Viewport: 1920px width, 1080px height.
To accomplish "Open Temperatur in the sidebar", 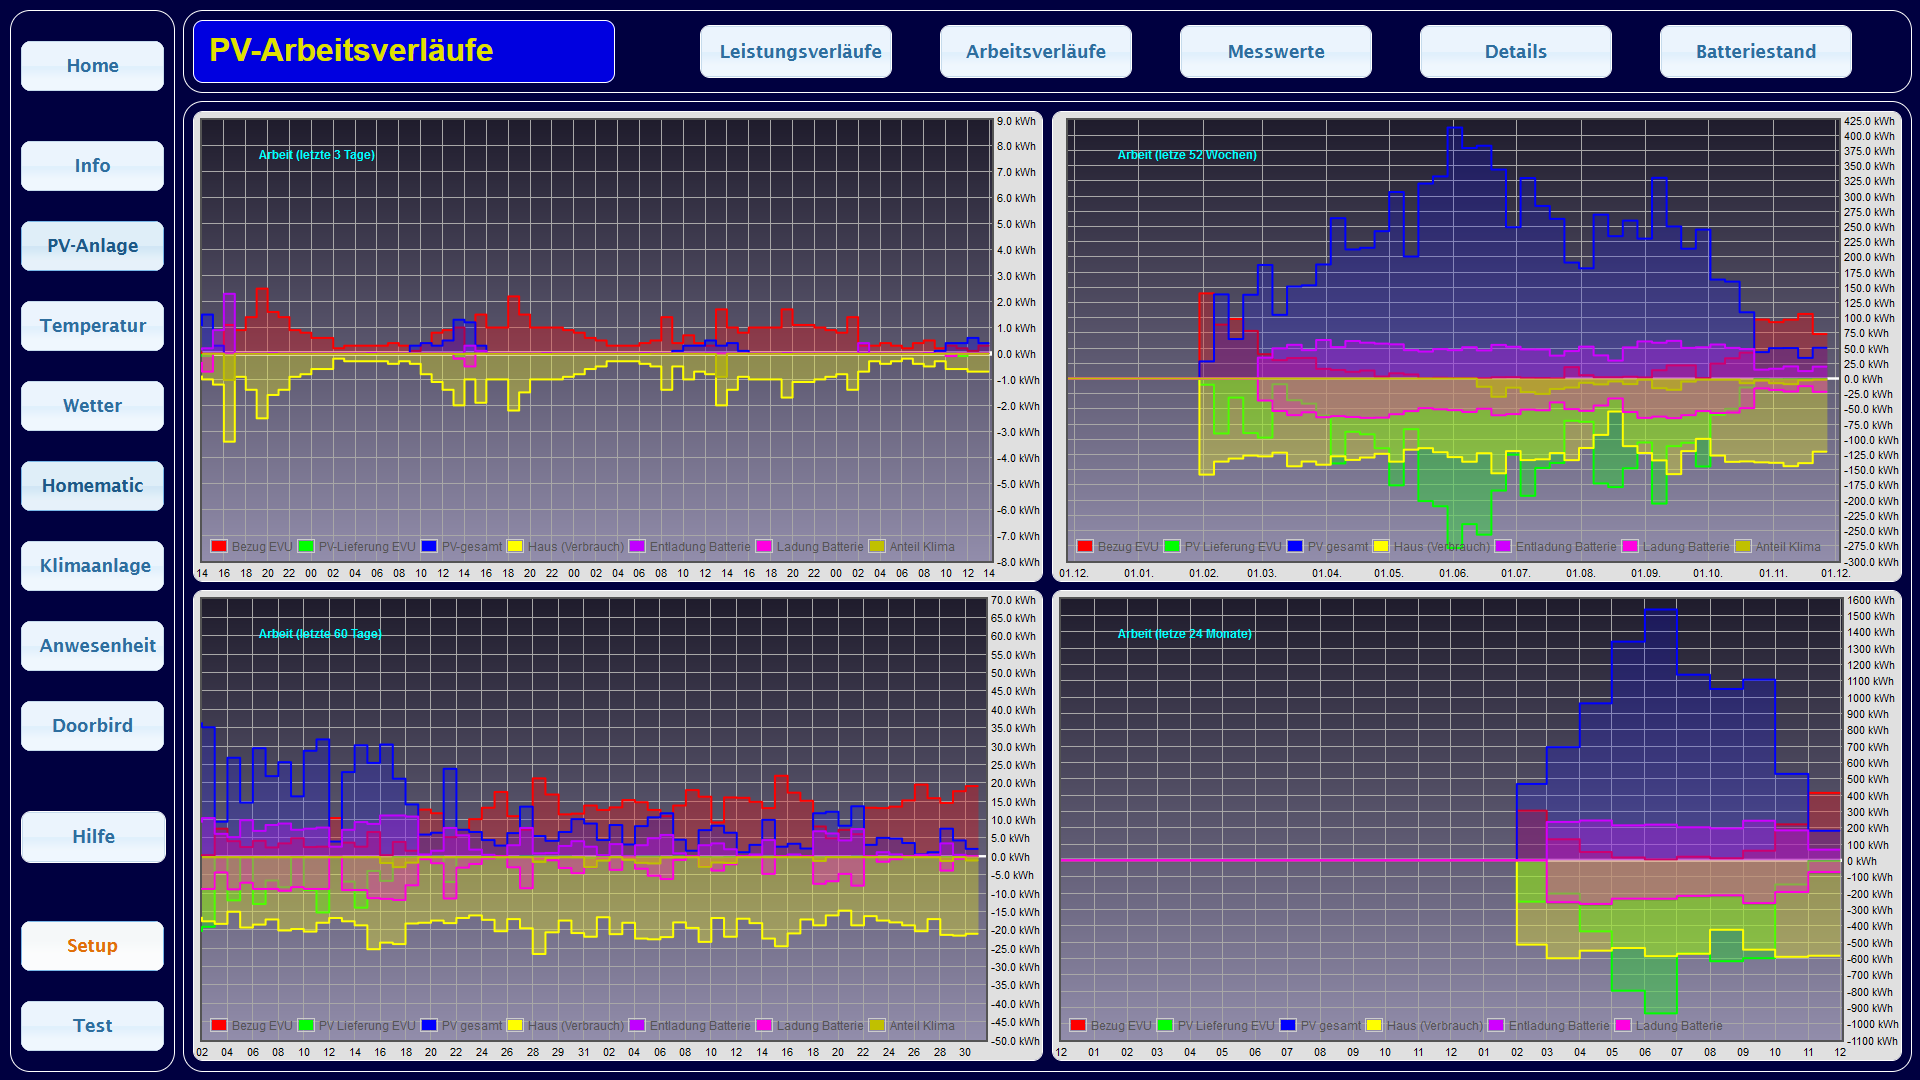I will pyautogui.click(x=92, y=326).
